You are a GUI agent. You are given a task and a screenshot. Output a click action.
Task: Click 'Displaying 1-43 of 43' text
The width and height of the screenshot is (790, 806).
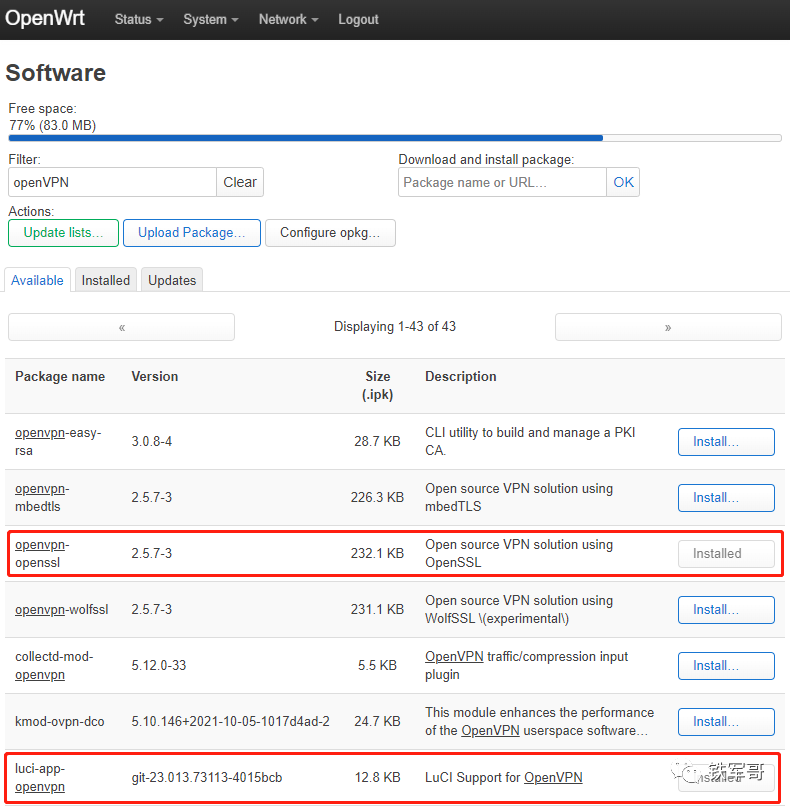coord(395,327)
